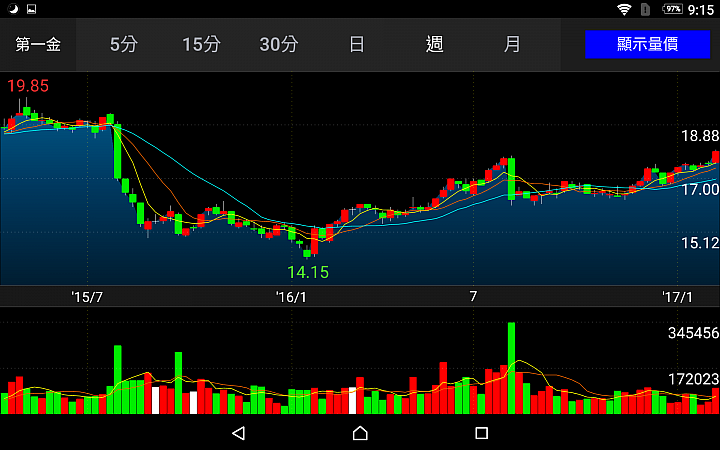Tap the 第一金 stock name label
720x450 pixels.
coord(38,45)
